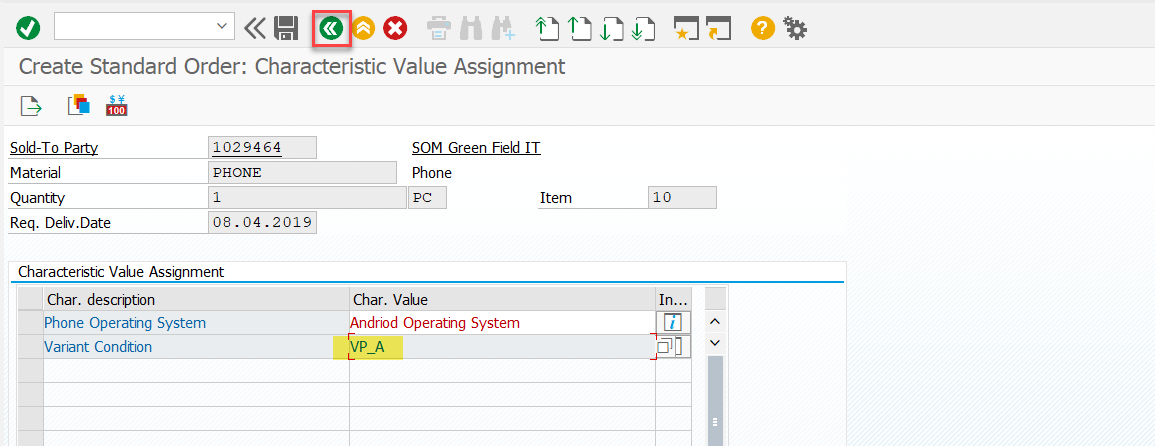Click the yellow Exit icon
This screenshot has height=446, width=1155.
tap(363, 29)
